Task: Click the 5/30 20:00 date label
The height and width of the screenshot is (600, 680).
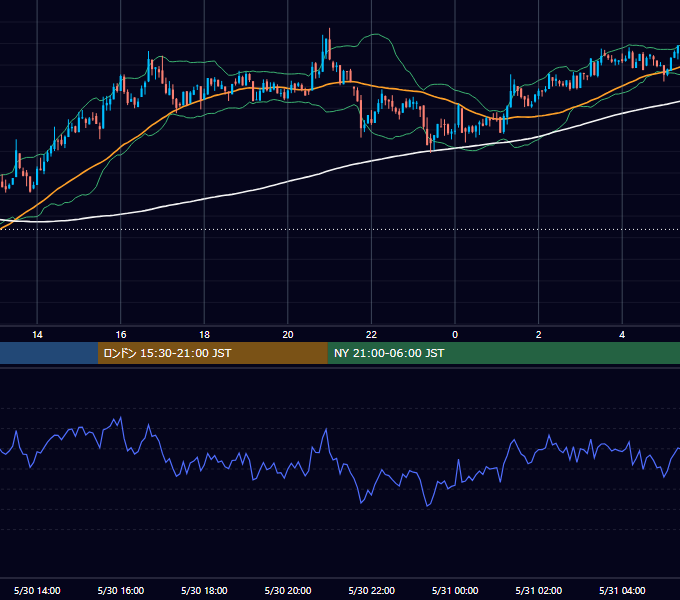Action: pos(288,590)
